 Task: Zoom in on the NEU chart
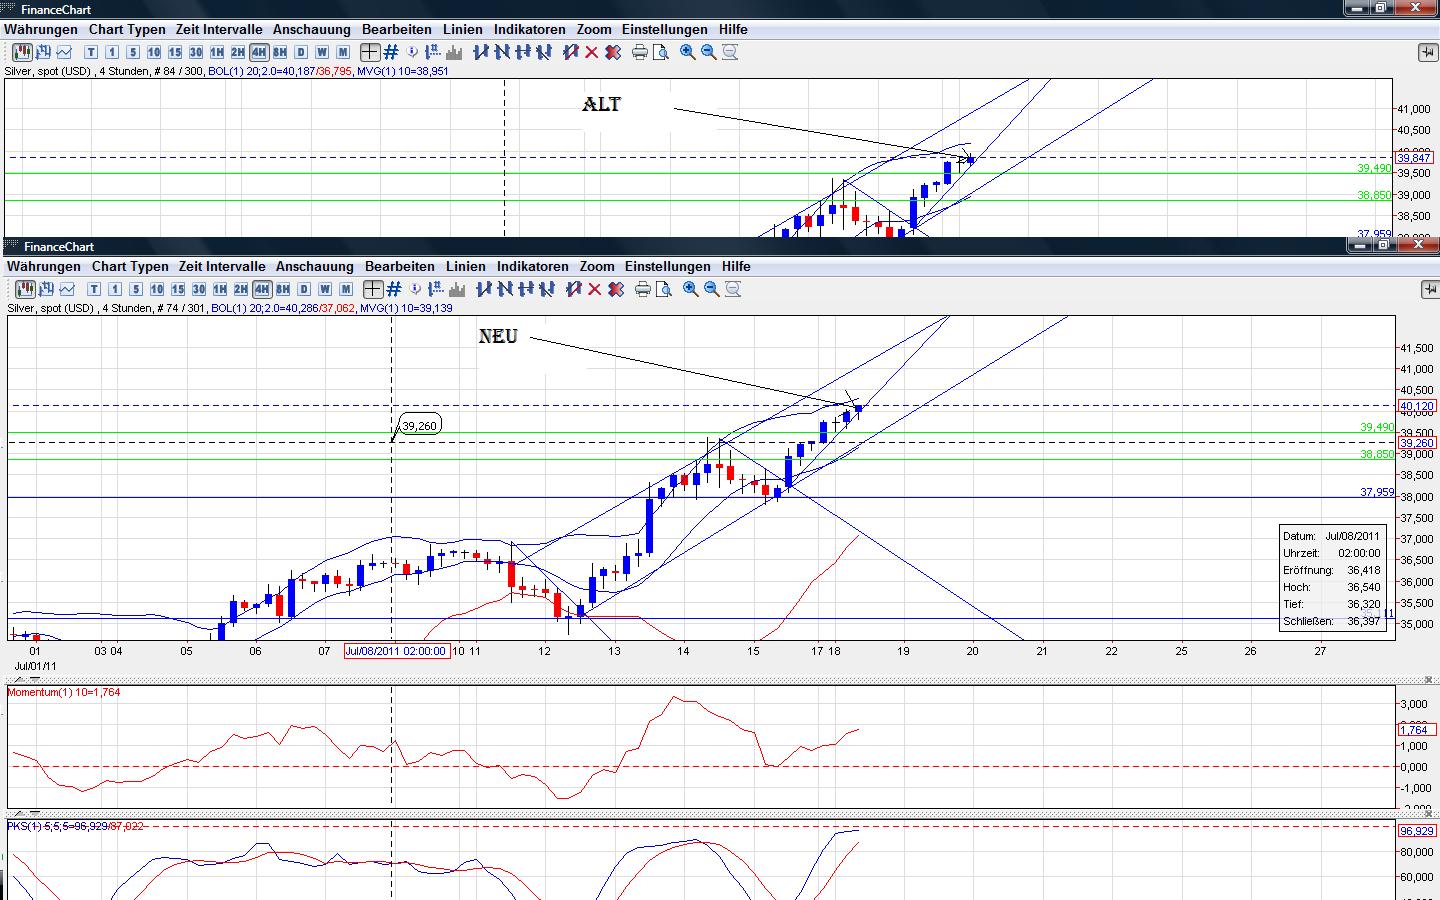[691, 289]
